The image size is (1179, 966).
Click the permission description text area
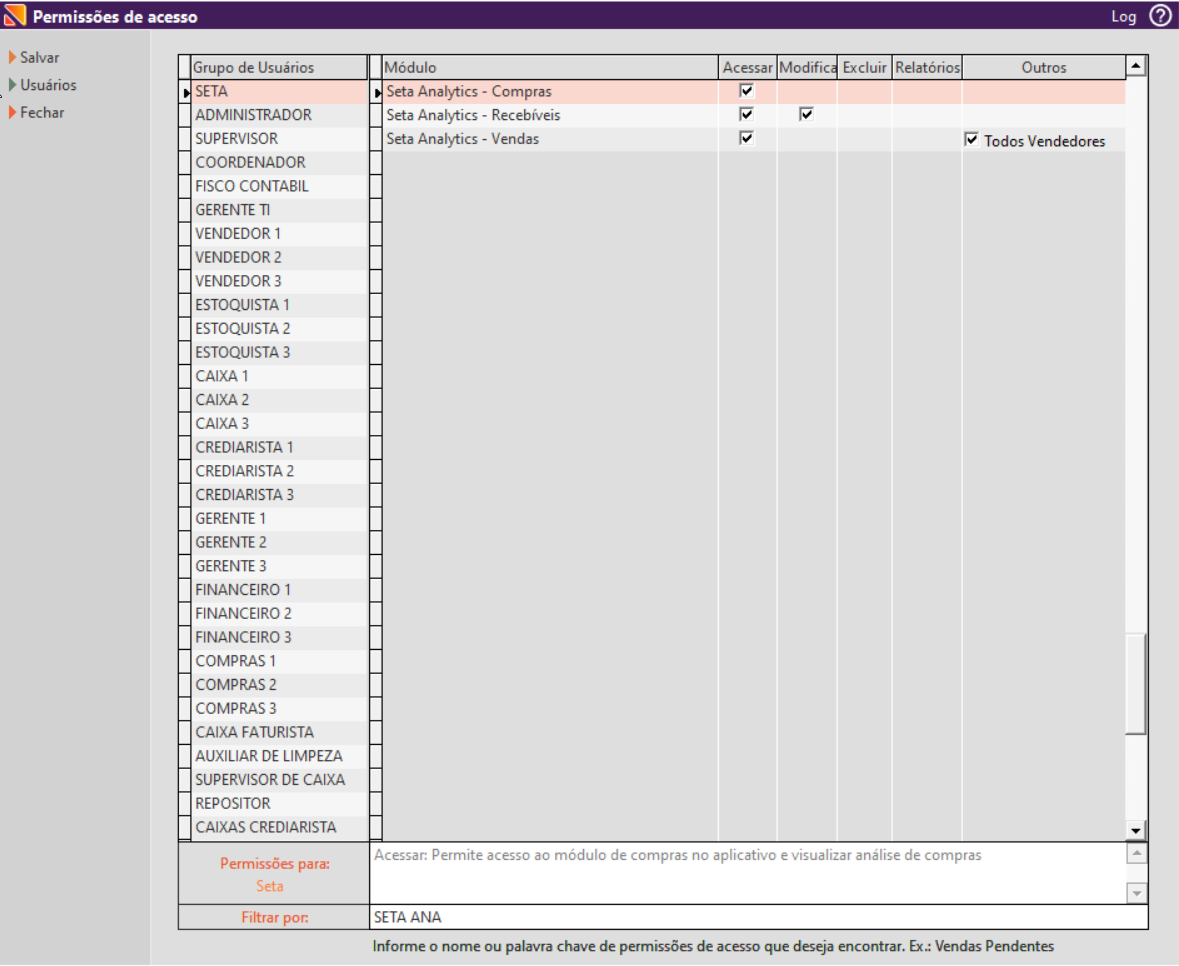[748, 873]
